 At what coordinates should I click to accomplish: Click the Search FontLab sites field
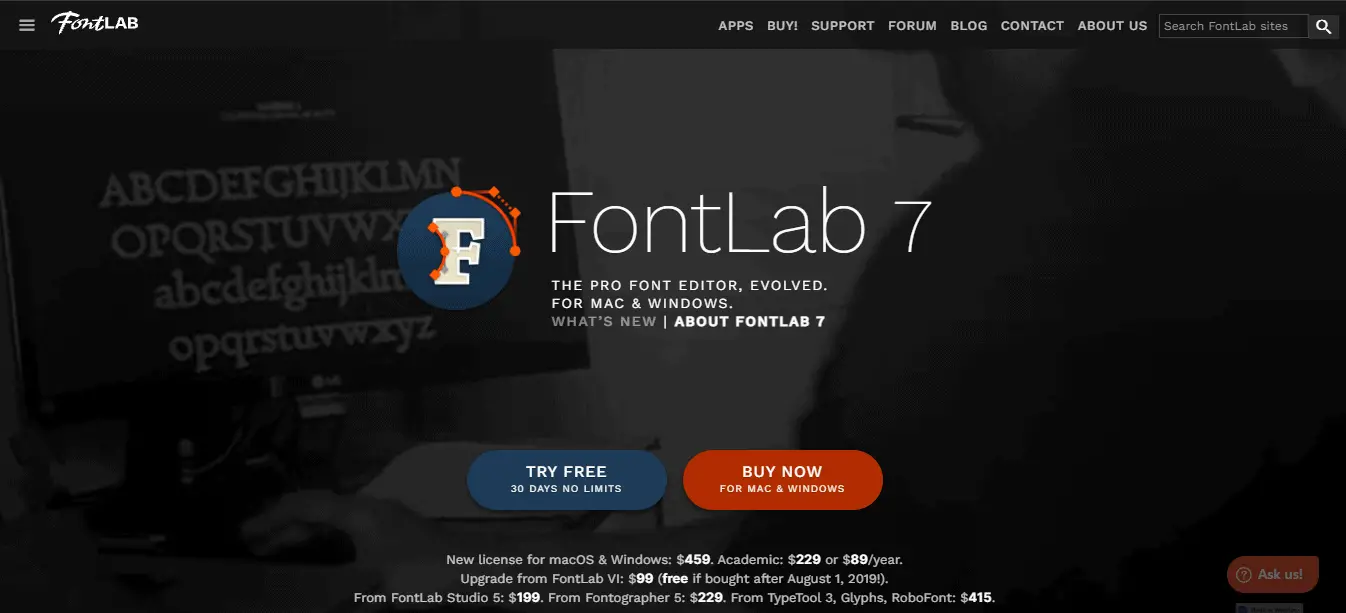click(1234, 26)
